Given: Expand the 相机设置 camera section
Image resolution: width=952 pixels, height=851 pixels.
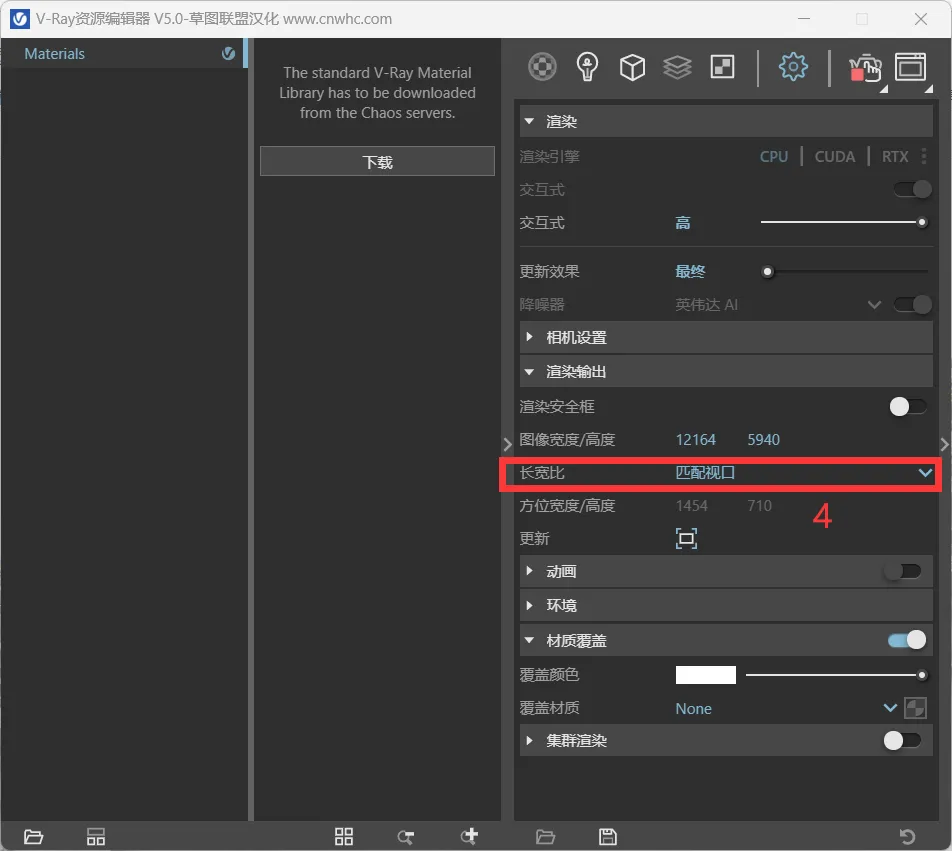Looking at the screenshot, I should click(x=529, y=337).
